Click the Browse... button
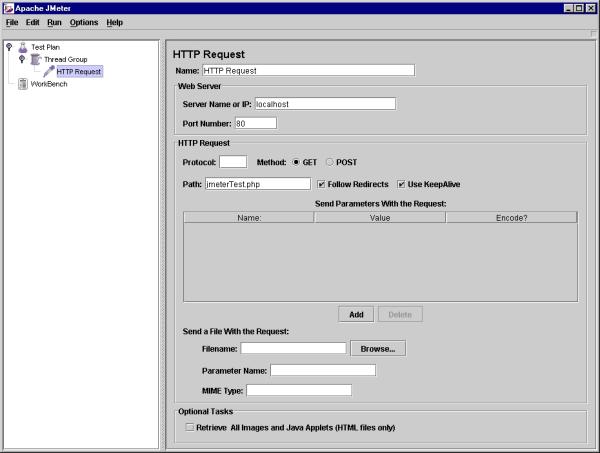 coord(378,349)
